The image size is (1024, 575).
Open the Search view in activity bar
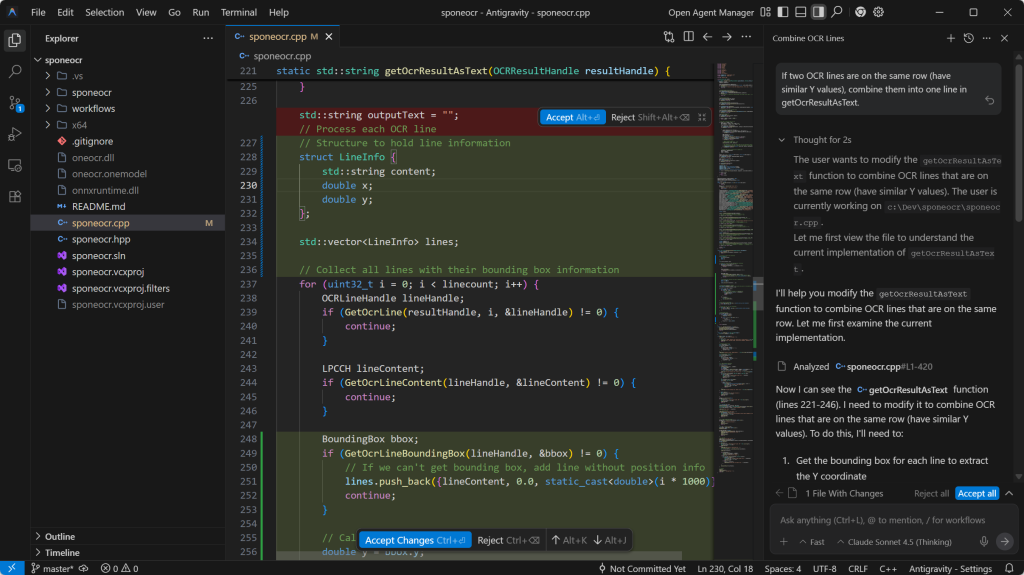tap(15, 72)
